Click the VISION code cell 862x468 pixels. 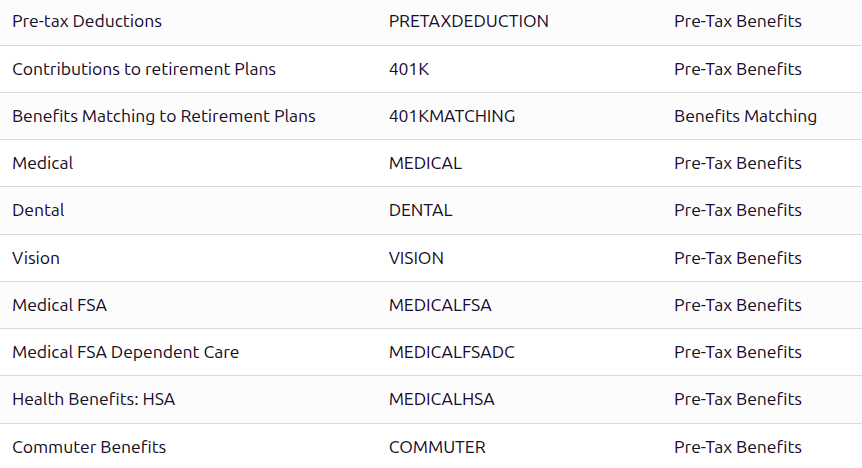click(416, 258)
